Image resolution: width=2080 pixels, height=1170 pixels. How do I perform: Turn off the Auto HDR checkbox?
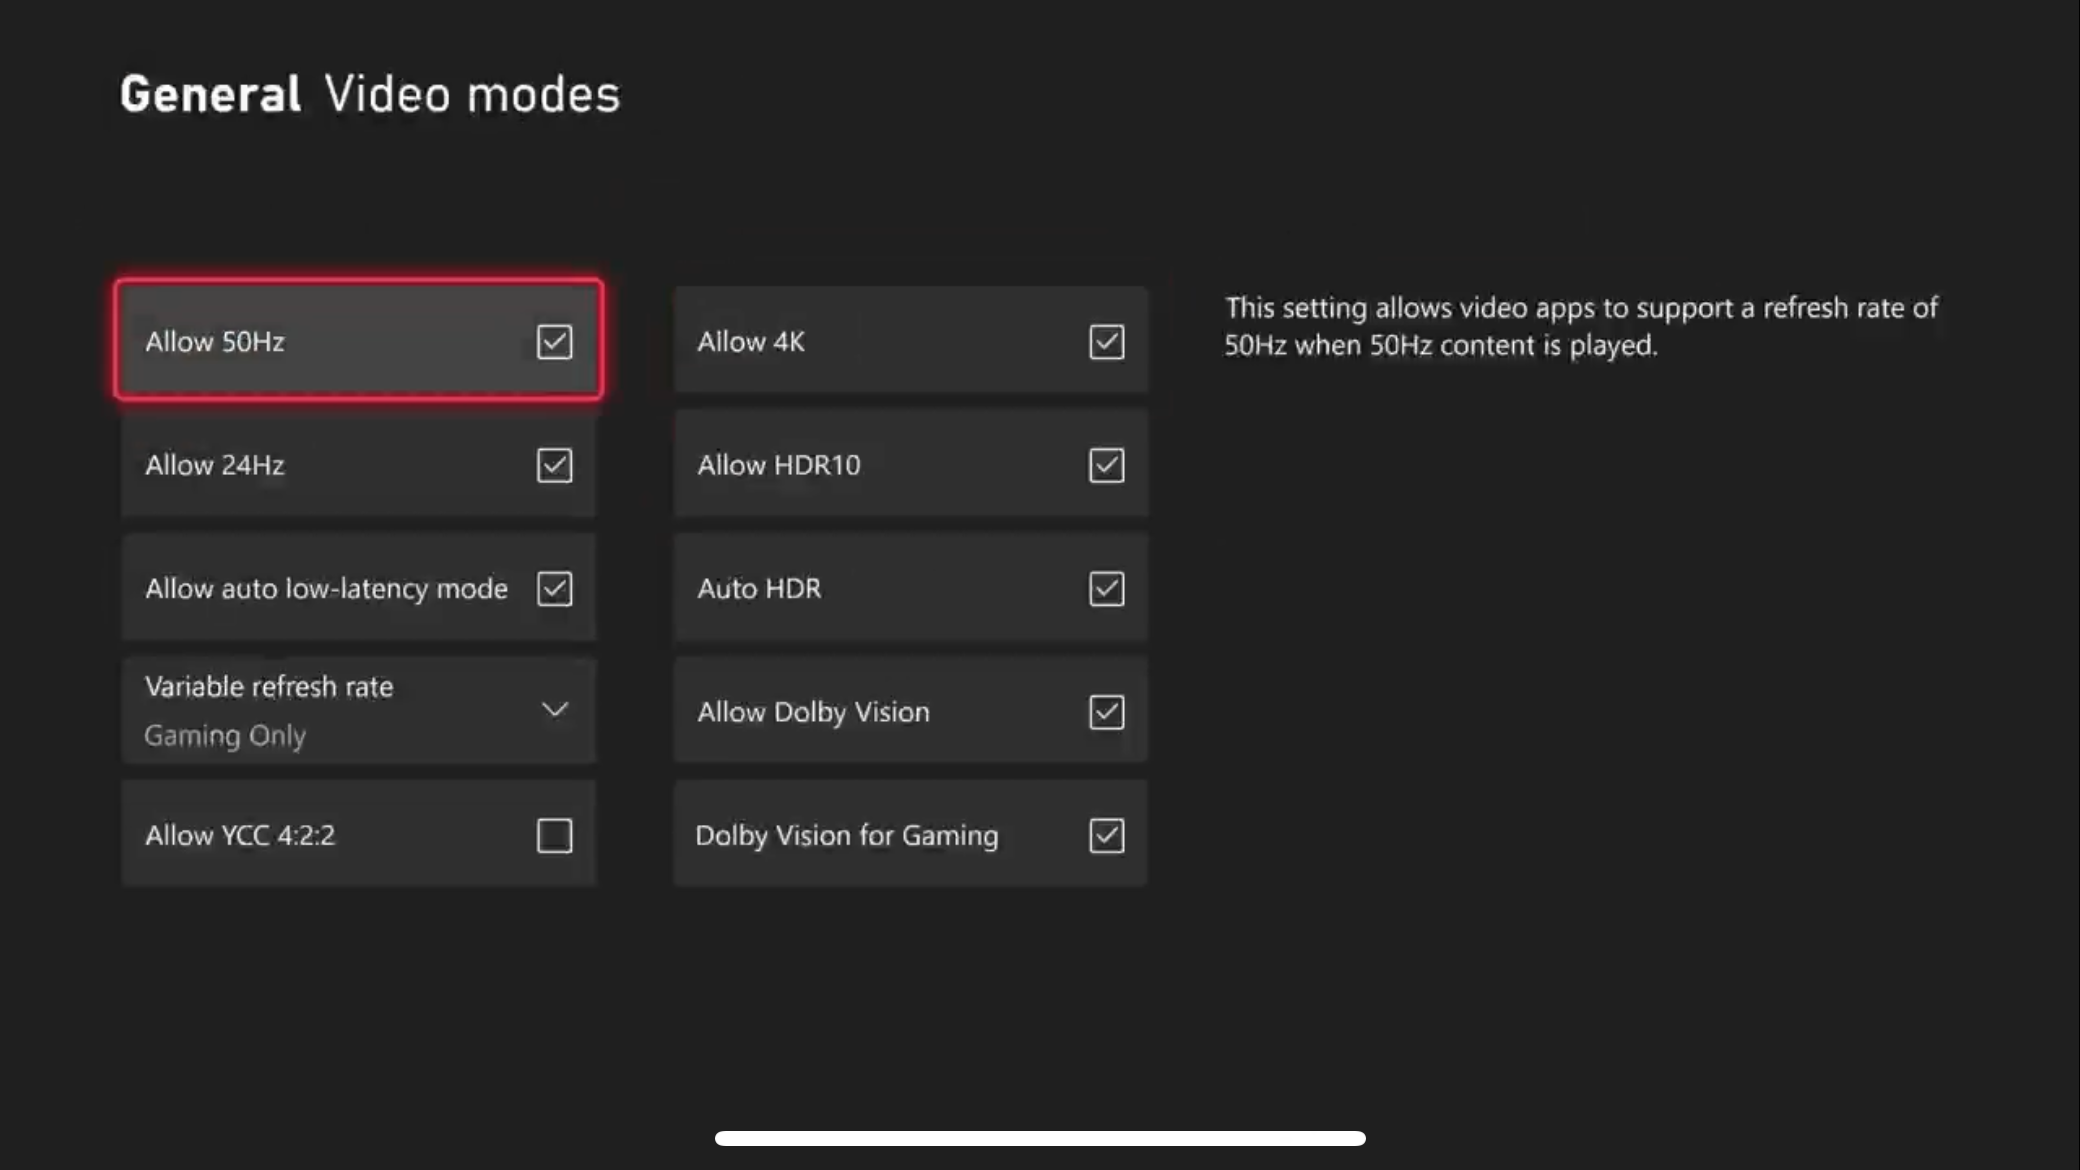[x=1106, y=589]
